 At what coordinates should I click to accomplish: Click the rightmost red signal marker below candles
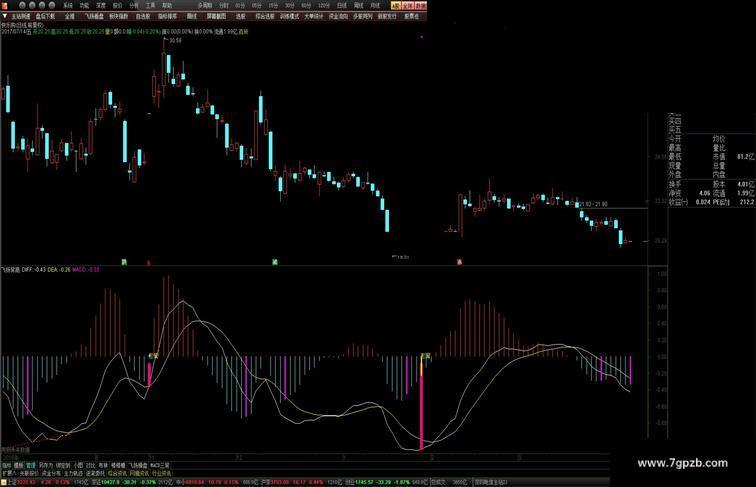[459, 262]
